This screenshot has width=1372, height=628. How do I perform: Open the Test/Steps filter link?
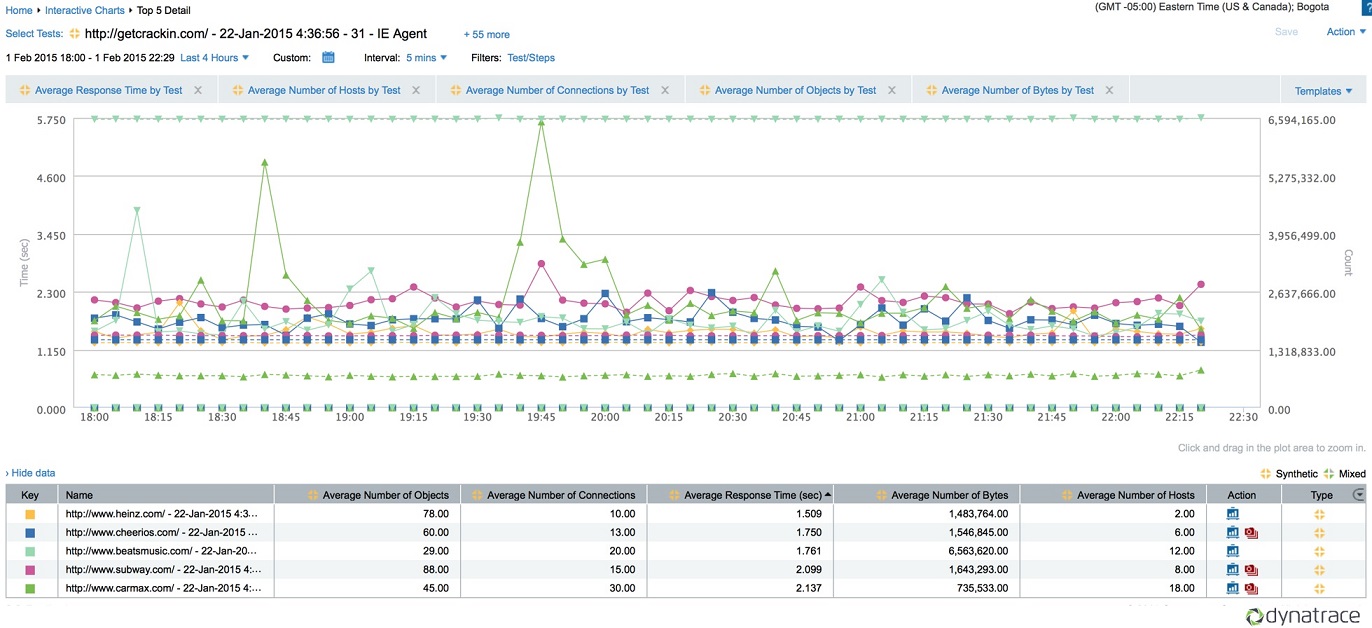[531, 58]
